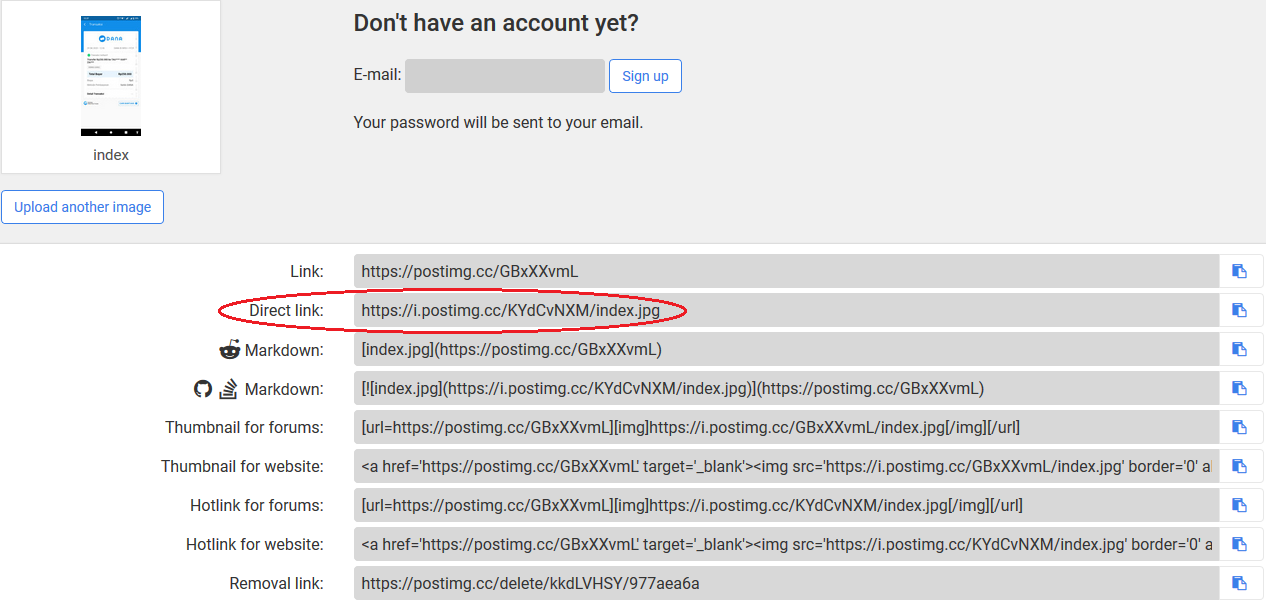Open the index image thumbnail
The image size is (1266, 602).
pos(111,76)
